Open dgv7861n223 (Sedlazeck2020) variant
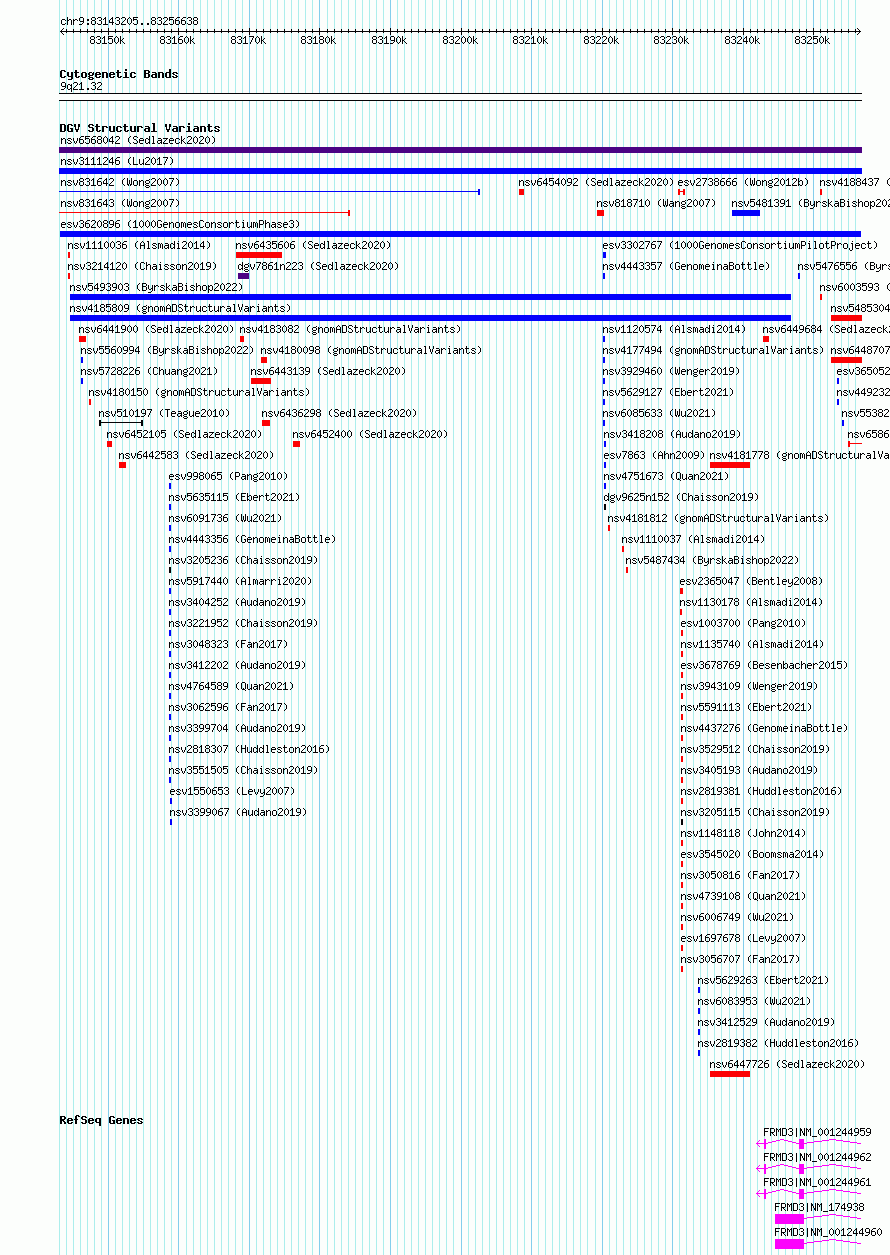 click(318, 266)
